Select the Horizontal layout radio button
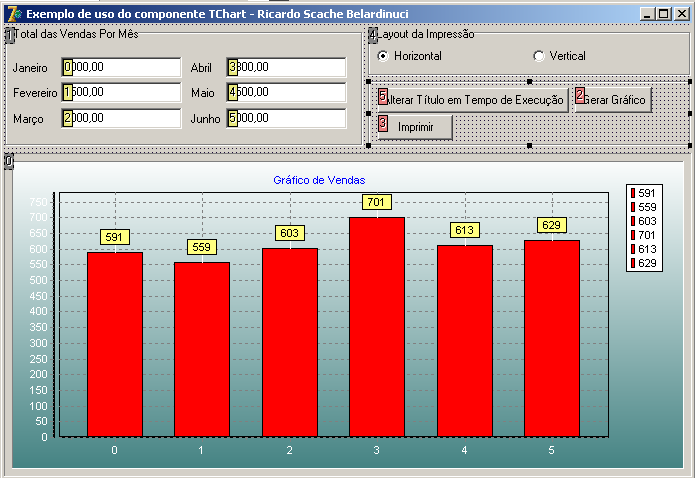 point(383,56)
